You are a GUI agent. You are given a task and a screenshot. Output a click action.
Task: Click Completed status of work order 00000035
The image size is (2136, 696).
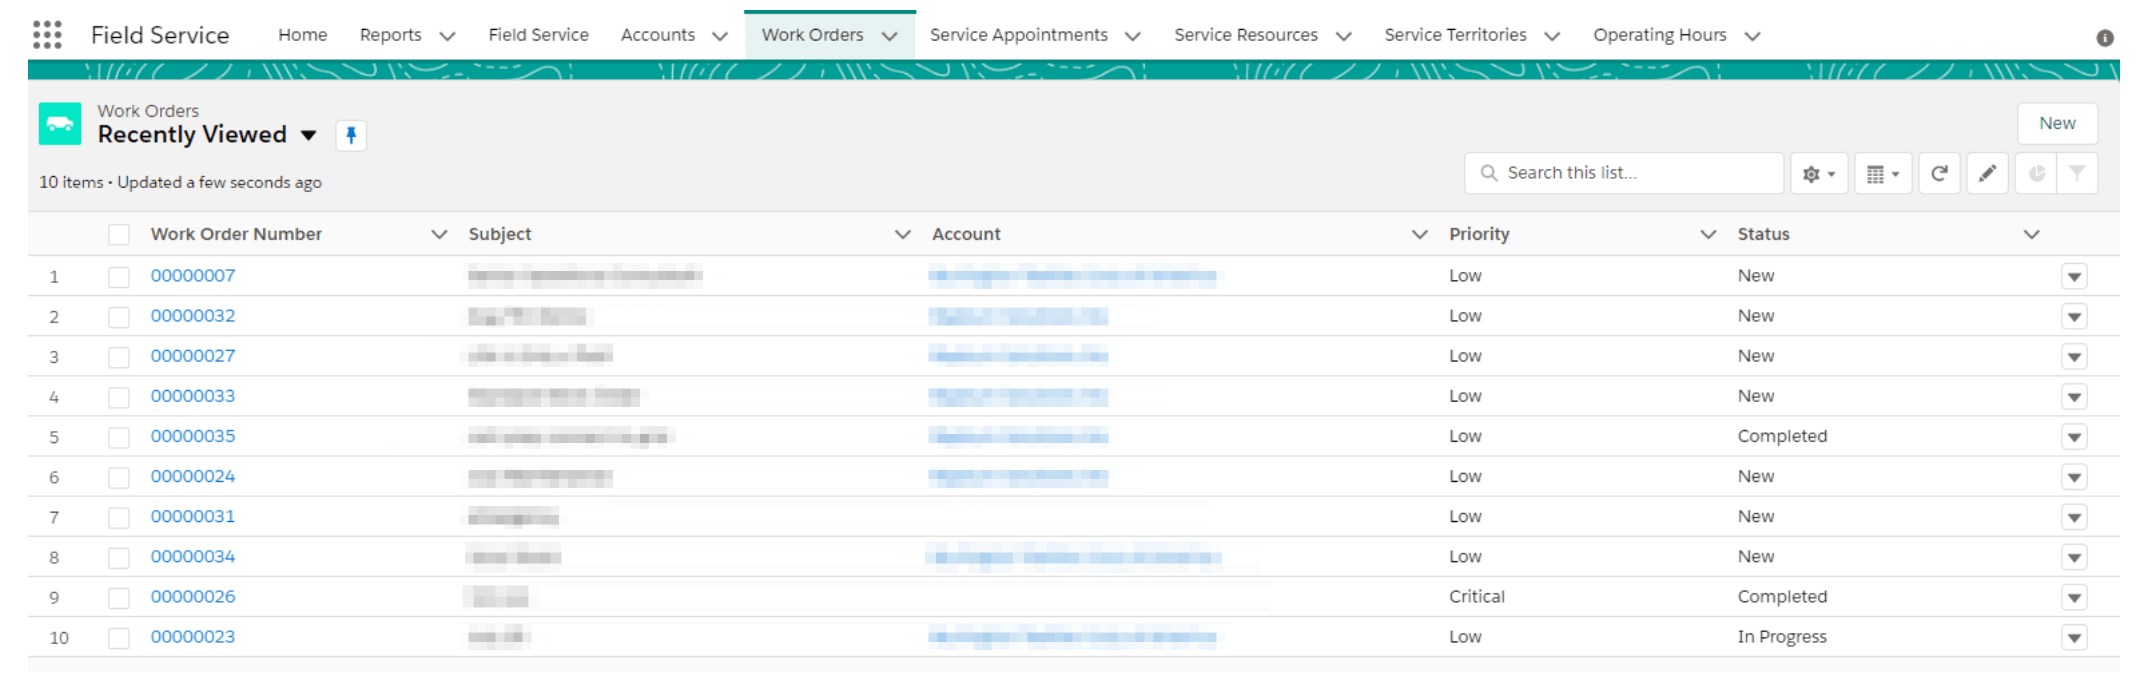pyautogui.click(x=1782, y=436)
